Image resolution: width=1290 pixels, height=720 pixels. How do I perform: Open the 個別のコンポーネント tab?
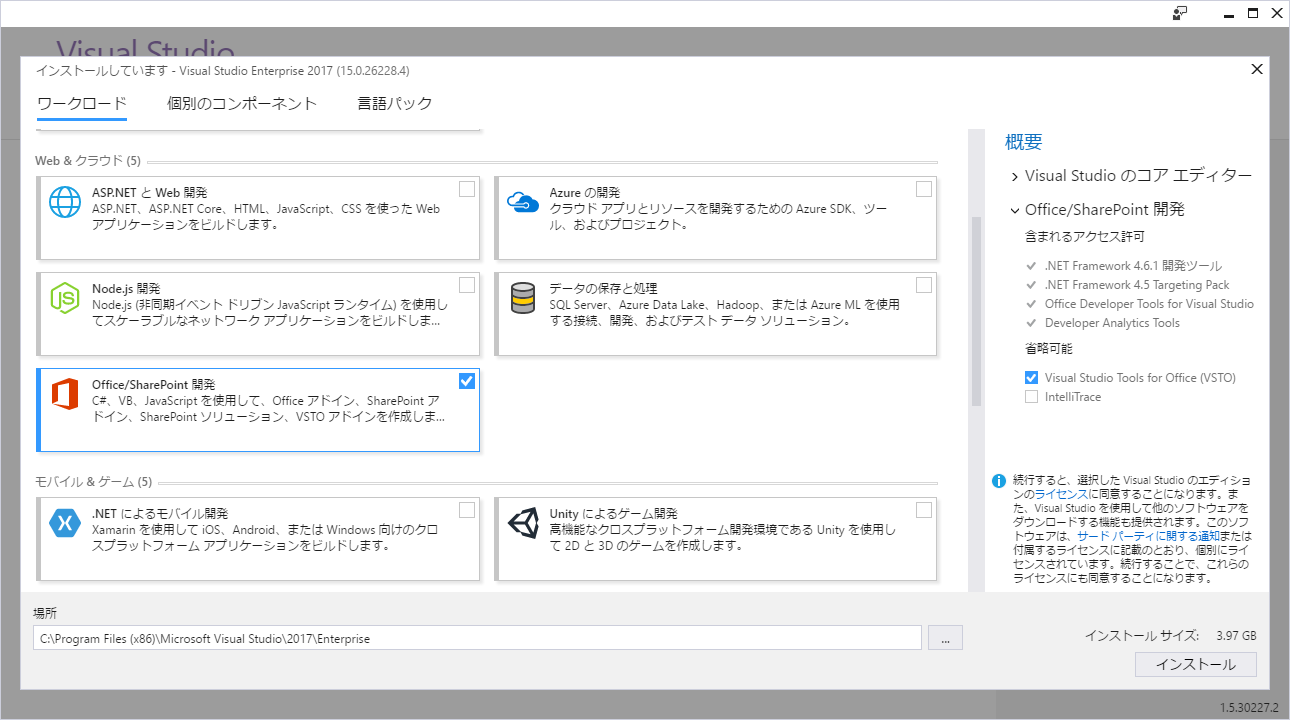coord(242,103)
